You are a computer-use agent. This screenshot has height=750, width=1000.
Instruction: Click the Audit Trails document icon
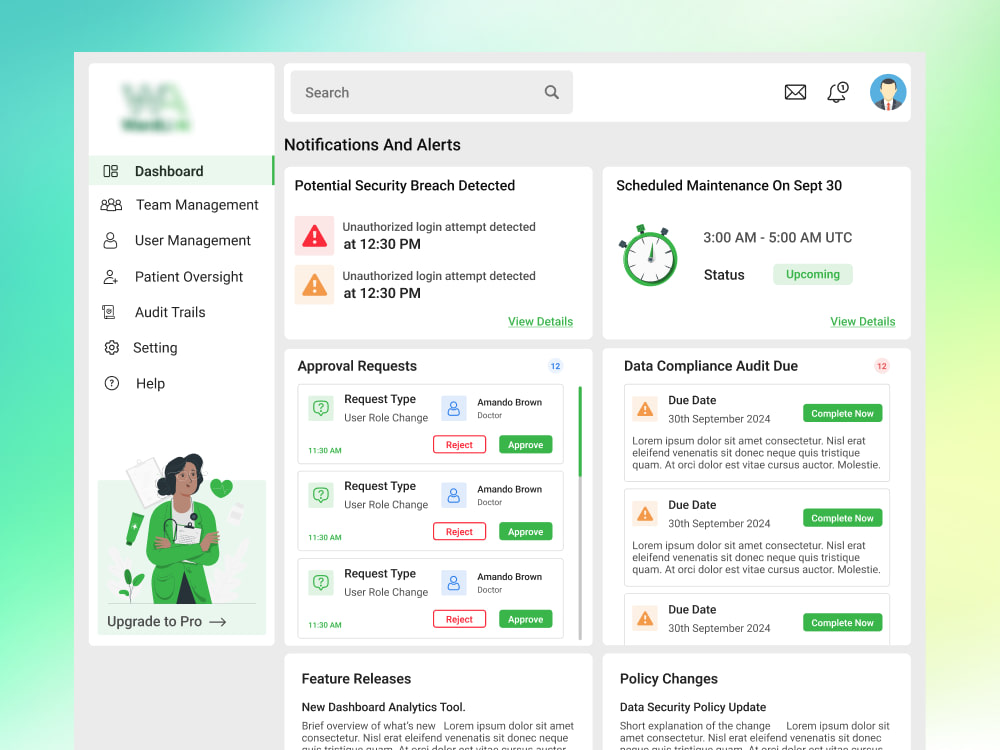pos(109,312)
